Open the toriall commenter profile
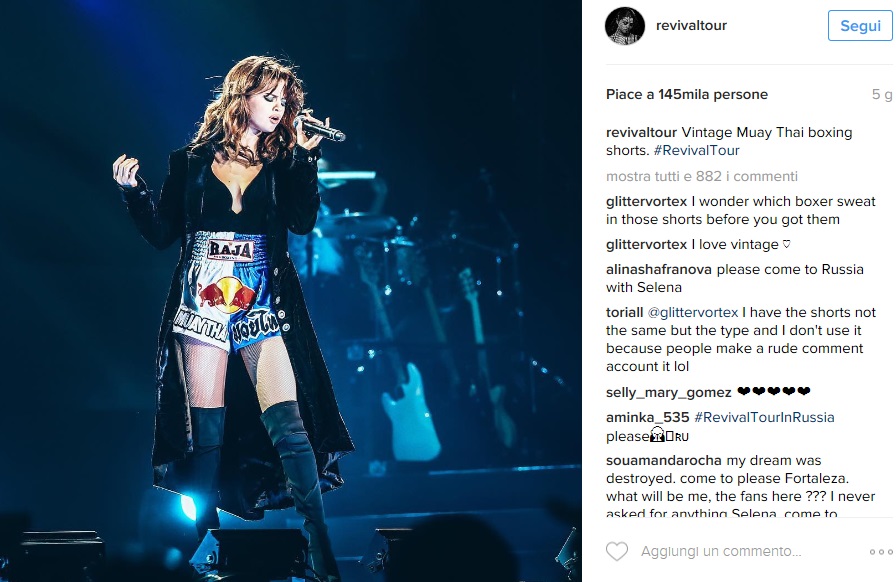This screenshot has height=582, width=896. point(625,312)
